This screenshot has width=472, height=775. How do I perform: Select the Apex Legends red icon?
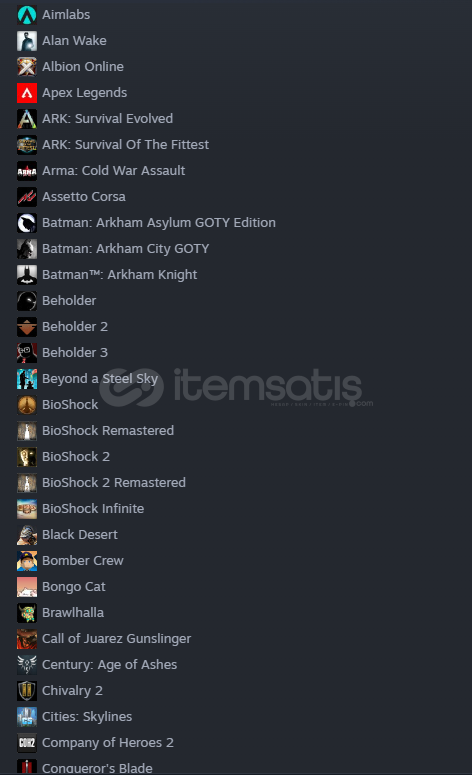(x=27, y=93)
